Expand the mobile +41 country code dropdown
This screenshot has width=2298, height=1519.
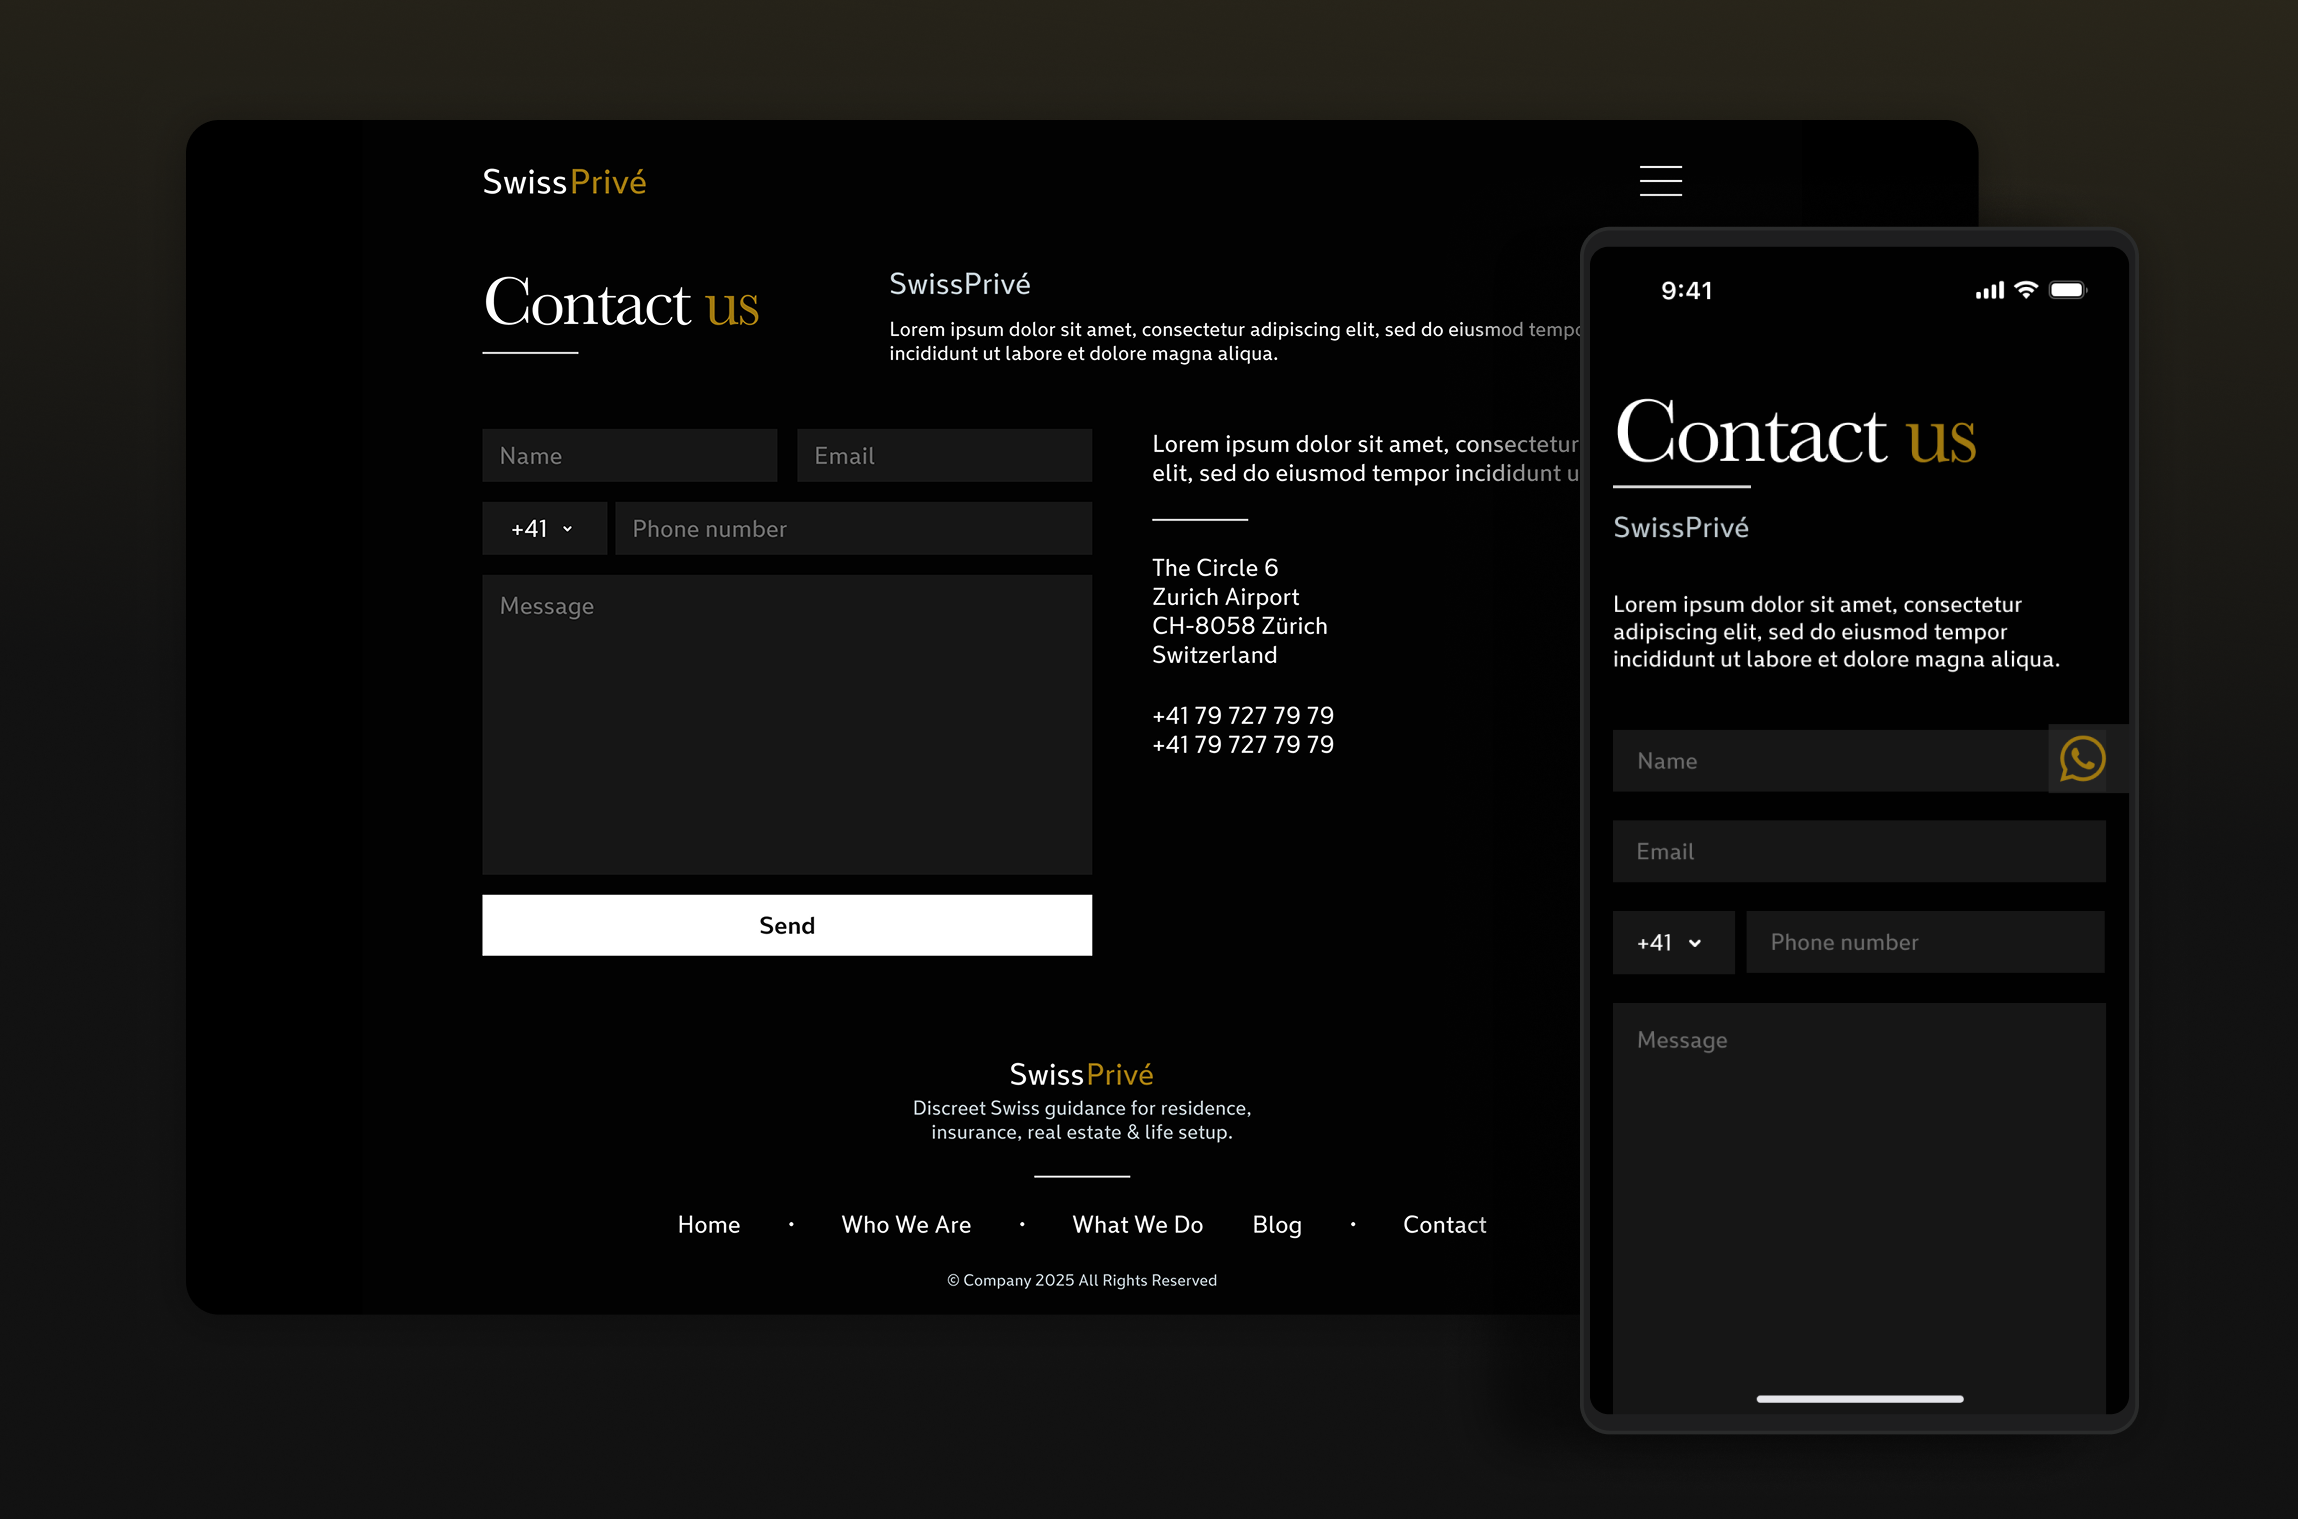point(1672,943)
